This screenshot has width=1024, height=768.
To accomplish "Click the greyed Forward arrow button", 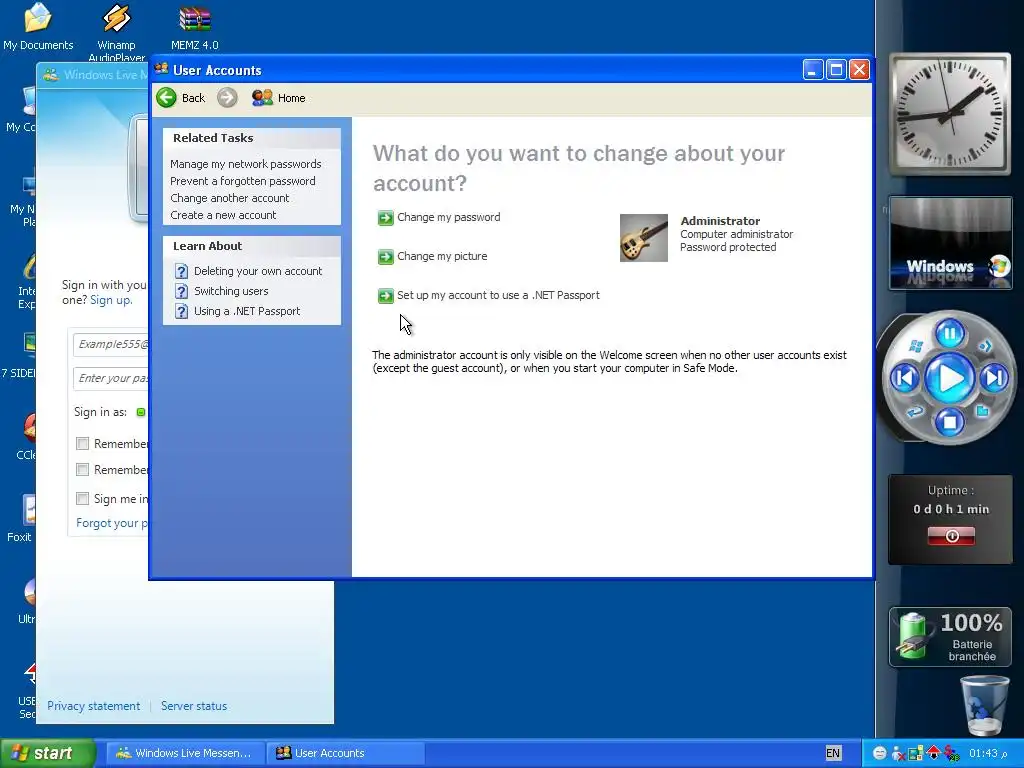I will [x=227, y=98].
